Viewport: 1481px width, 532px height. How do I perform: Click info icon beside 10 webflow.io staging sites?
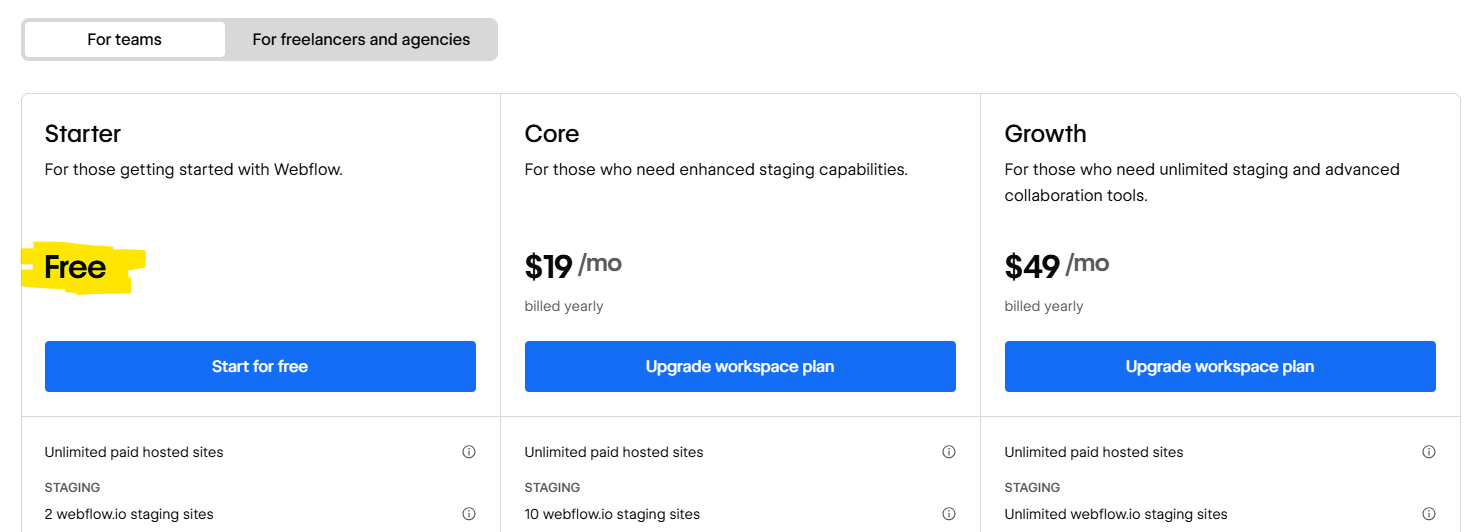click(x=948, y=514)
